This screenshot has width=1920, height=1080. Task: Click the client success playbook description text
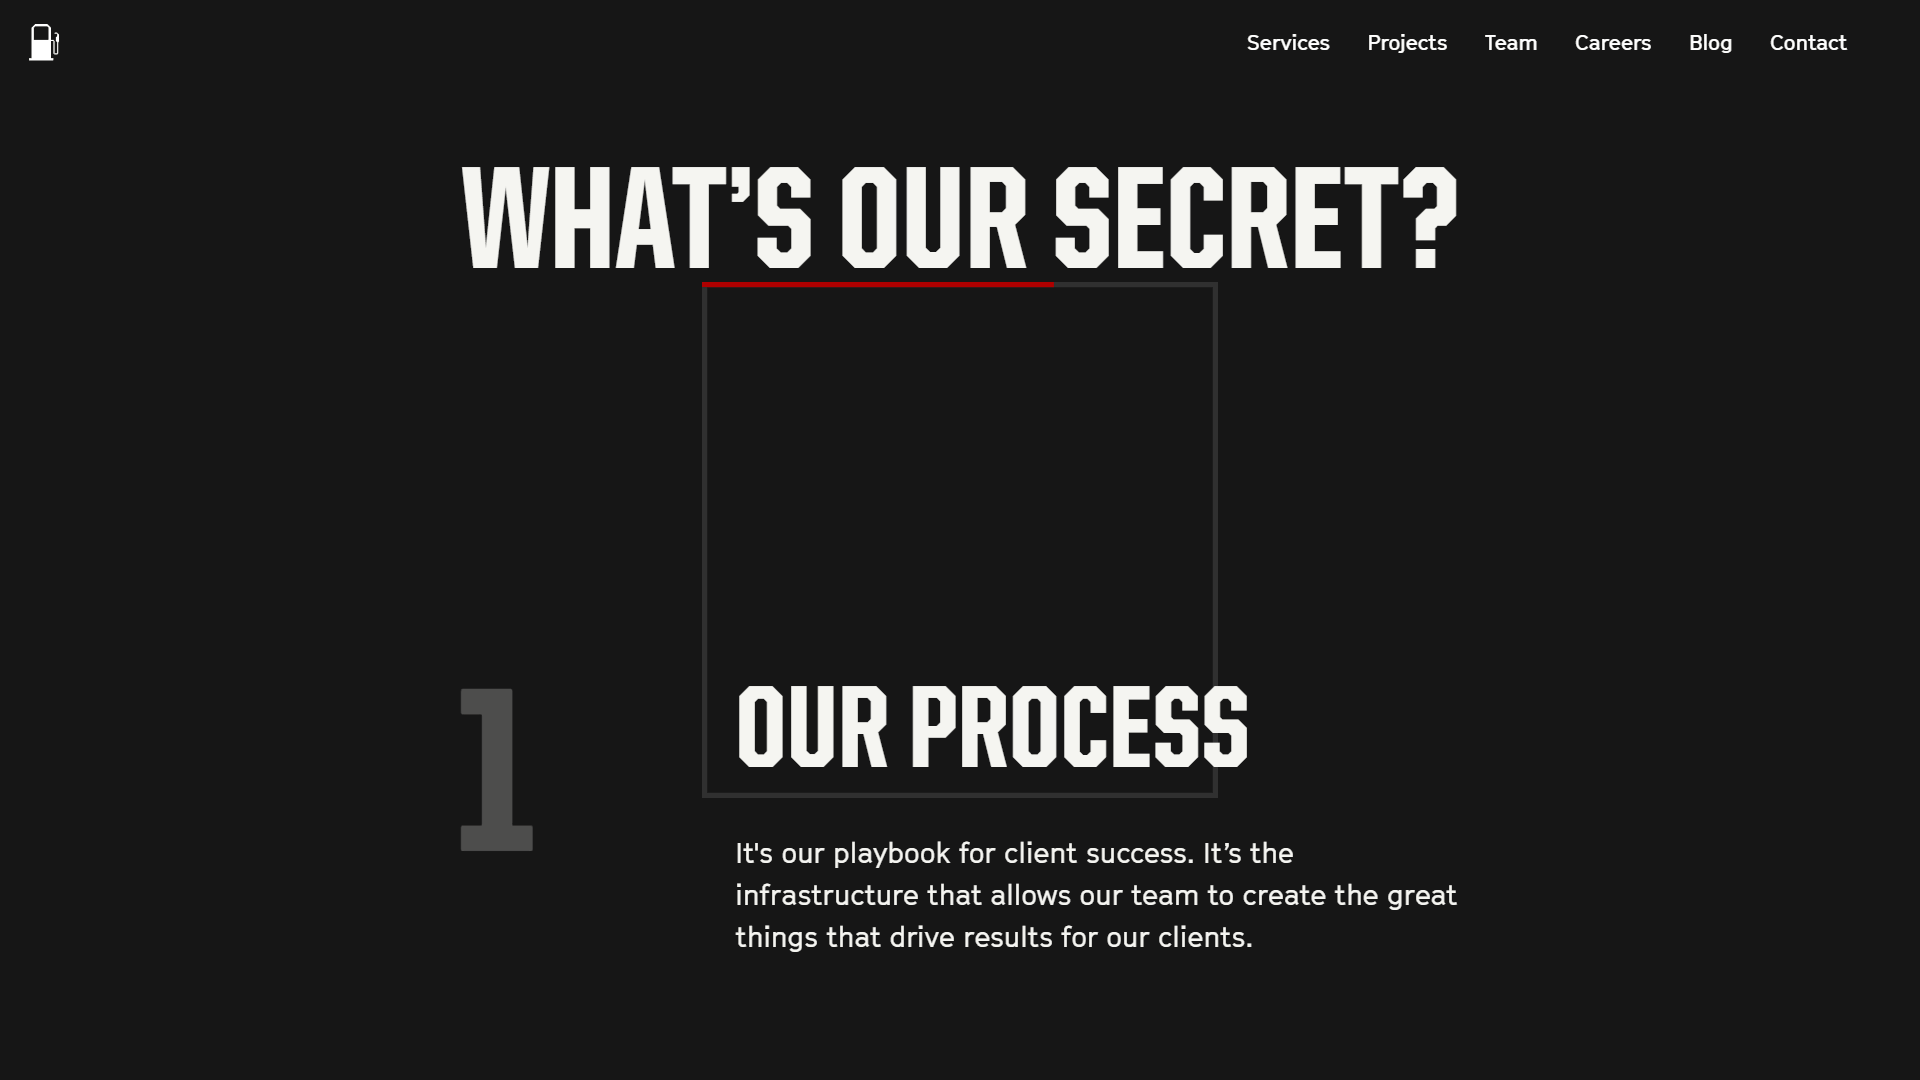pos(1096,893)
